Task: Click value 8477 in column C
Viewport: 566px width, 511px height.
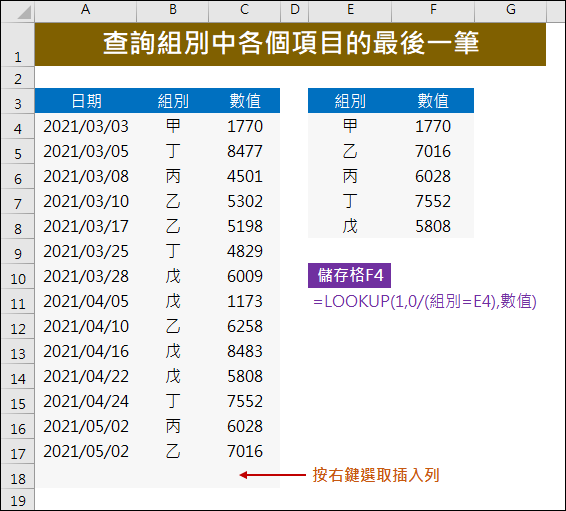Action: tap(244, 151)
